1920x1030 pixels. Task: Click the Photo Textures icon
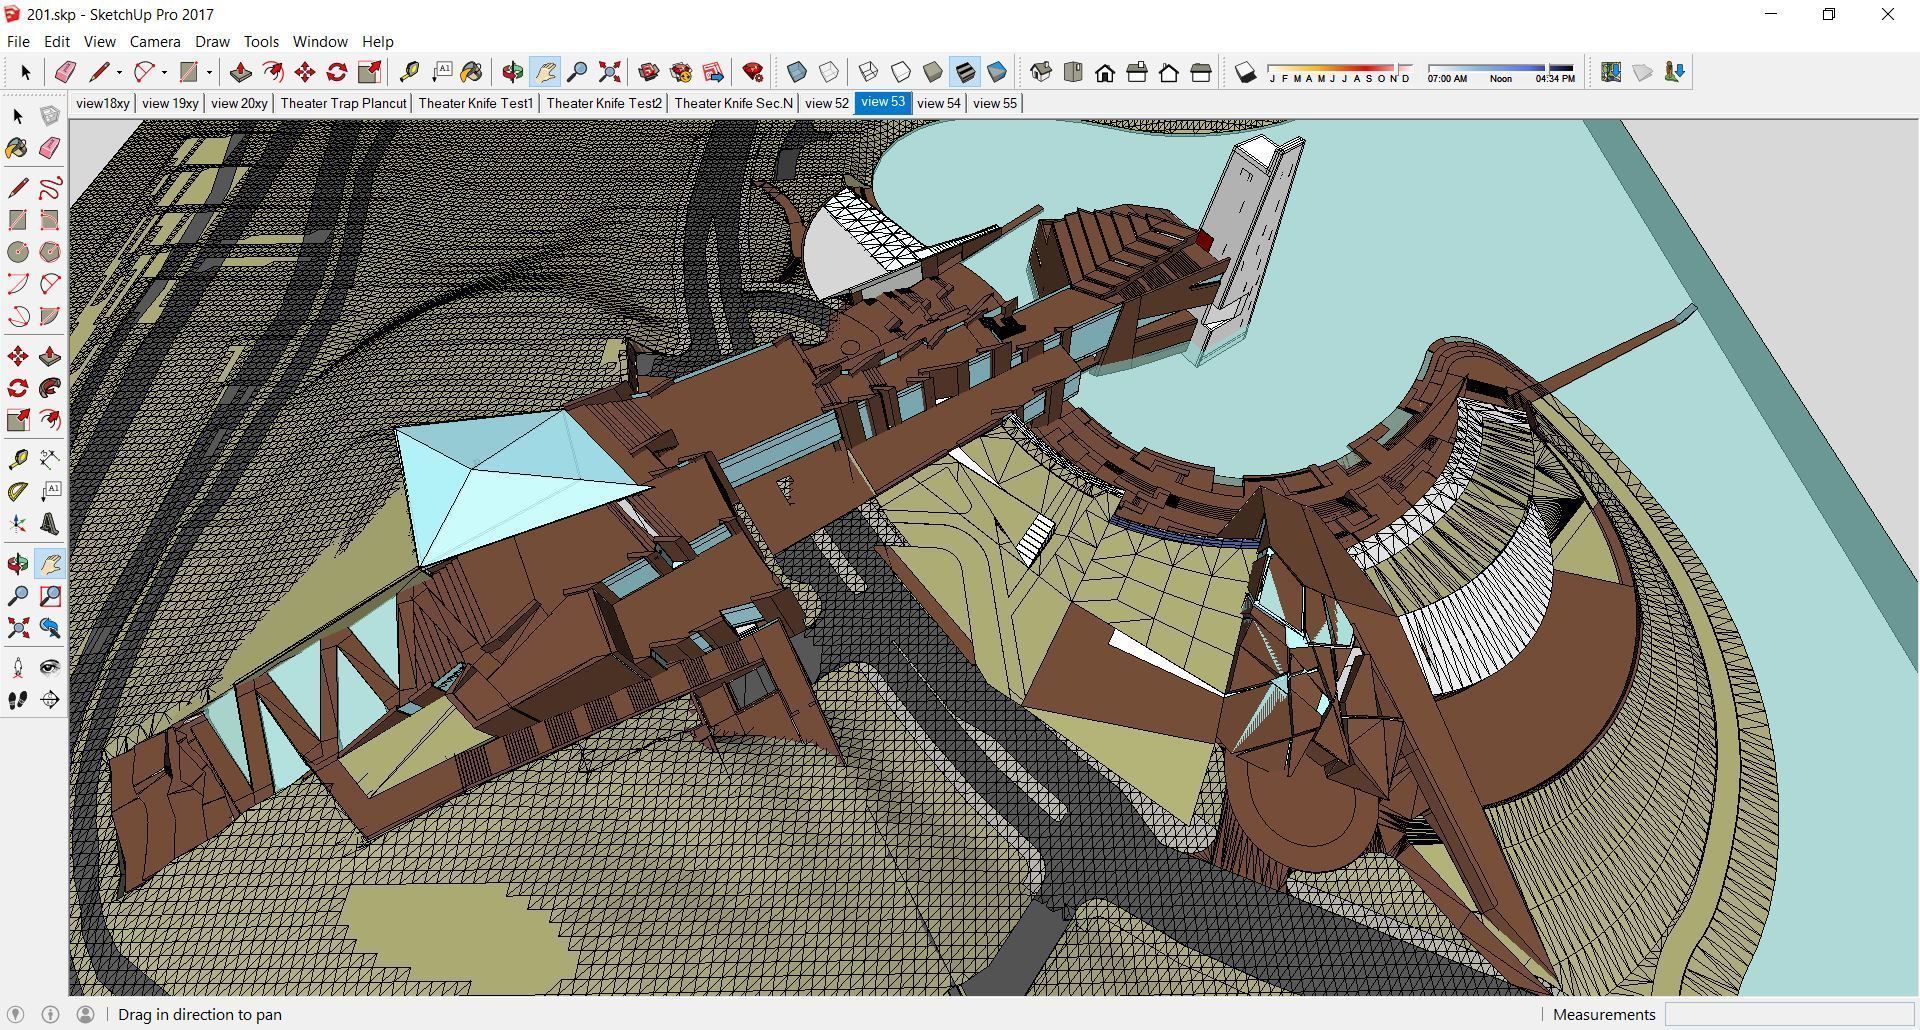click(x=1675, y=72)
